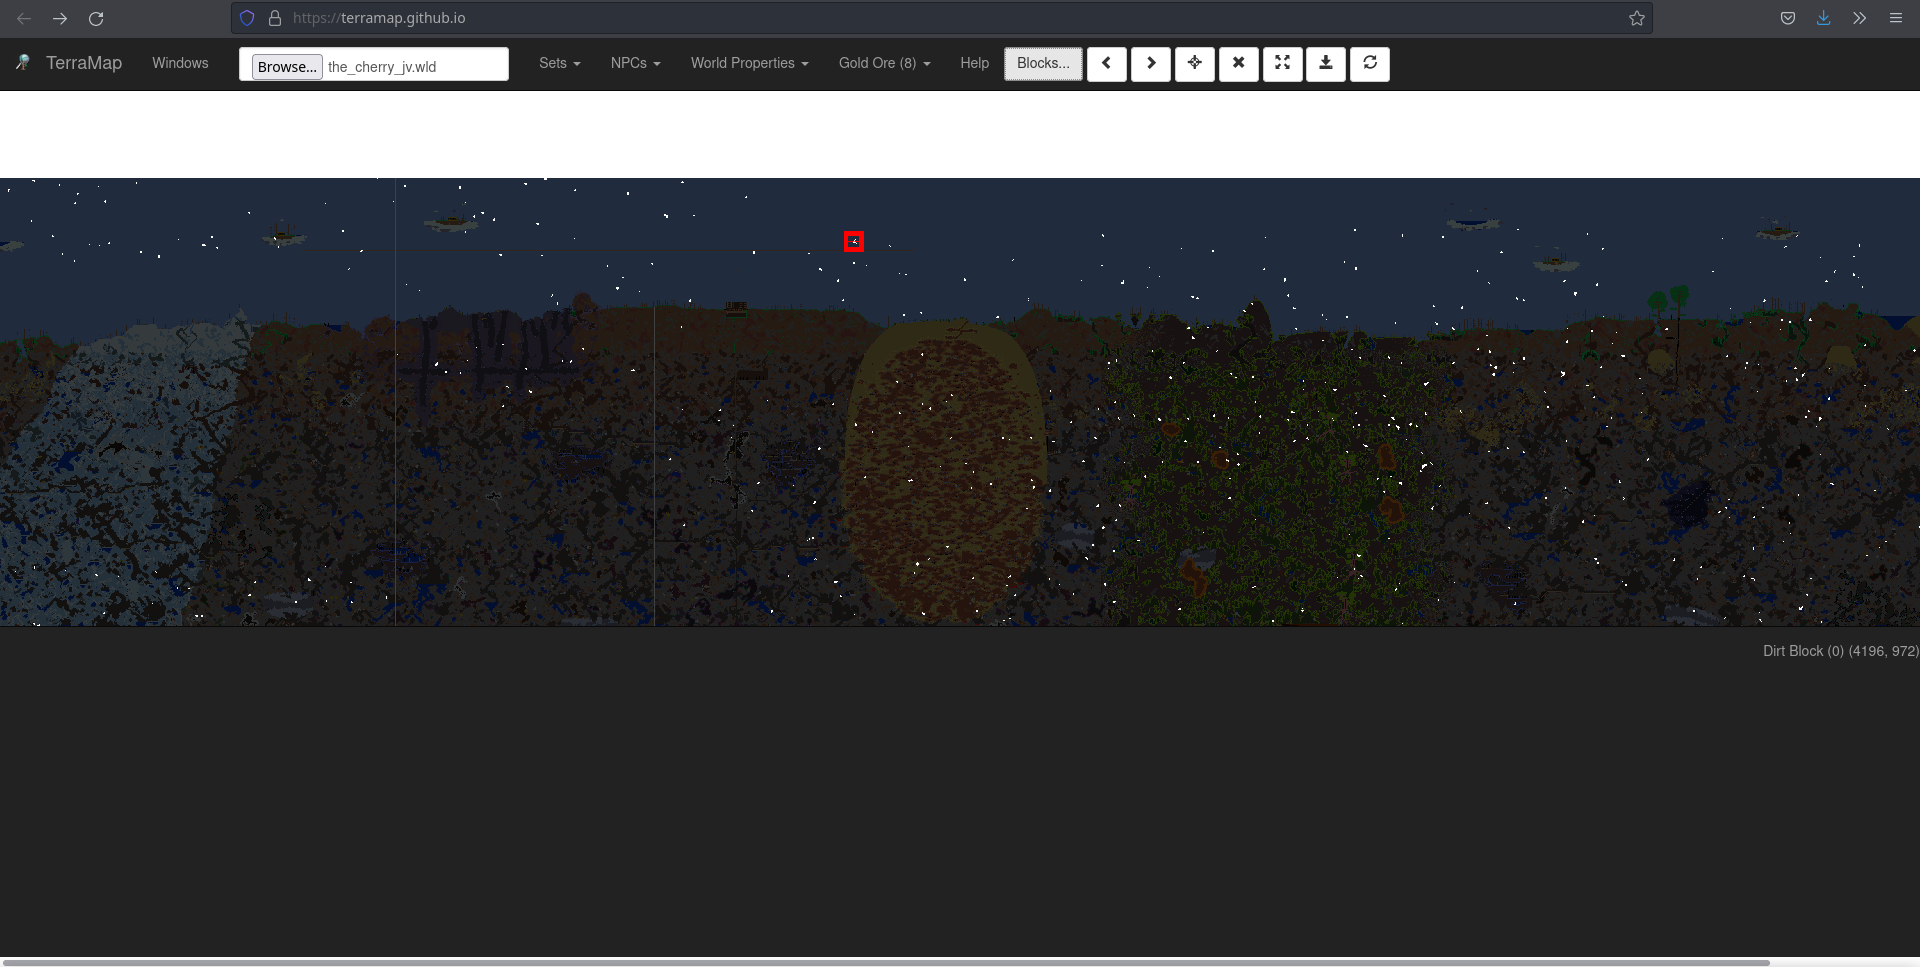Image resolution: width=1920 pixels, height=967 pixels.
Task: Clear highlights with the X icon
Action: click(1238, 63)
